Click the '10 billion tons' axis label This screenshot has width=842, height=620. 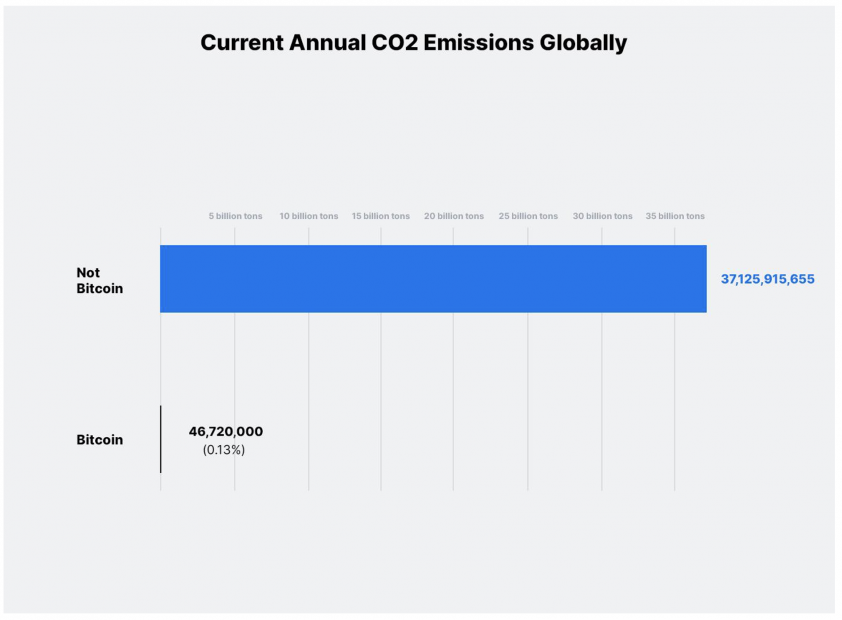[x=309, y=216]
